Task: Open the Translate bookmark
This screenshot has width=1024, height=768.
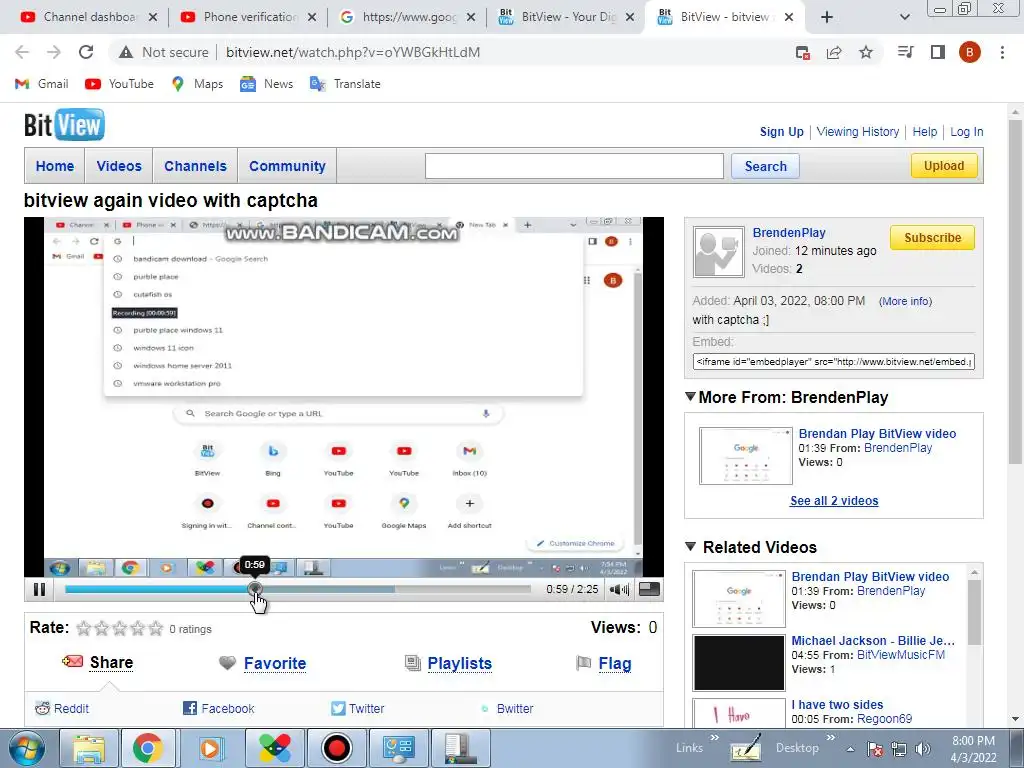Action: click(345, 84)
